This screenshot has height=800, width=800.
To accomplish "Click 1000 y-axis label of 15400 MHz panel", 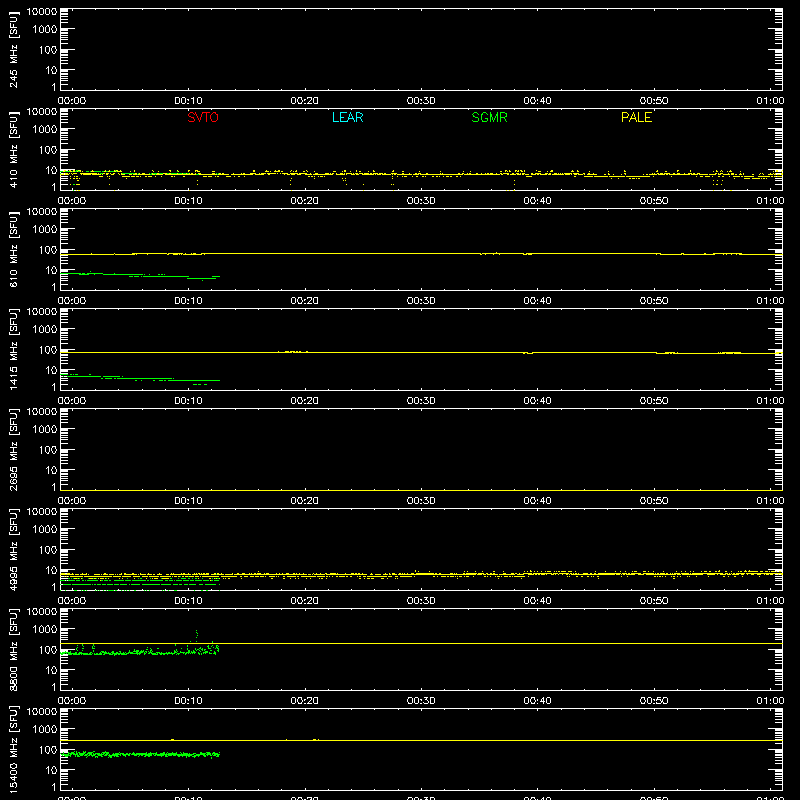I will [45, 730].
